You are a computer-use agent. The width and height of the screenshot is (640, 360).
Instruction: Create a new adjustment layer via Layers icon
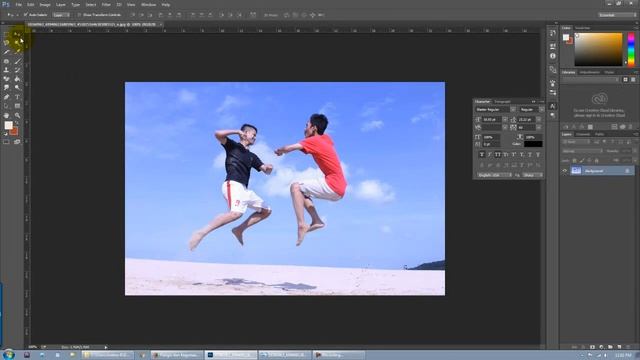point(601,347)
